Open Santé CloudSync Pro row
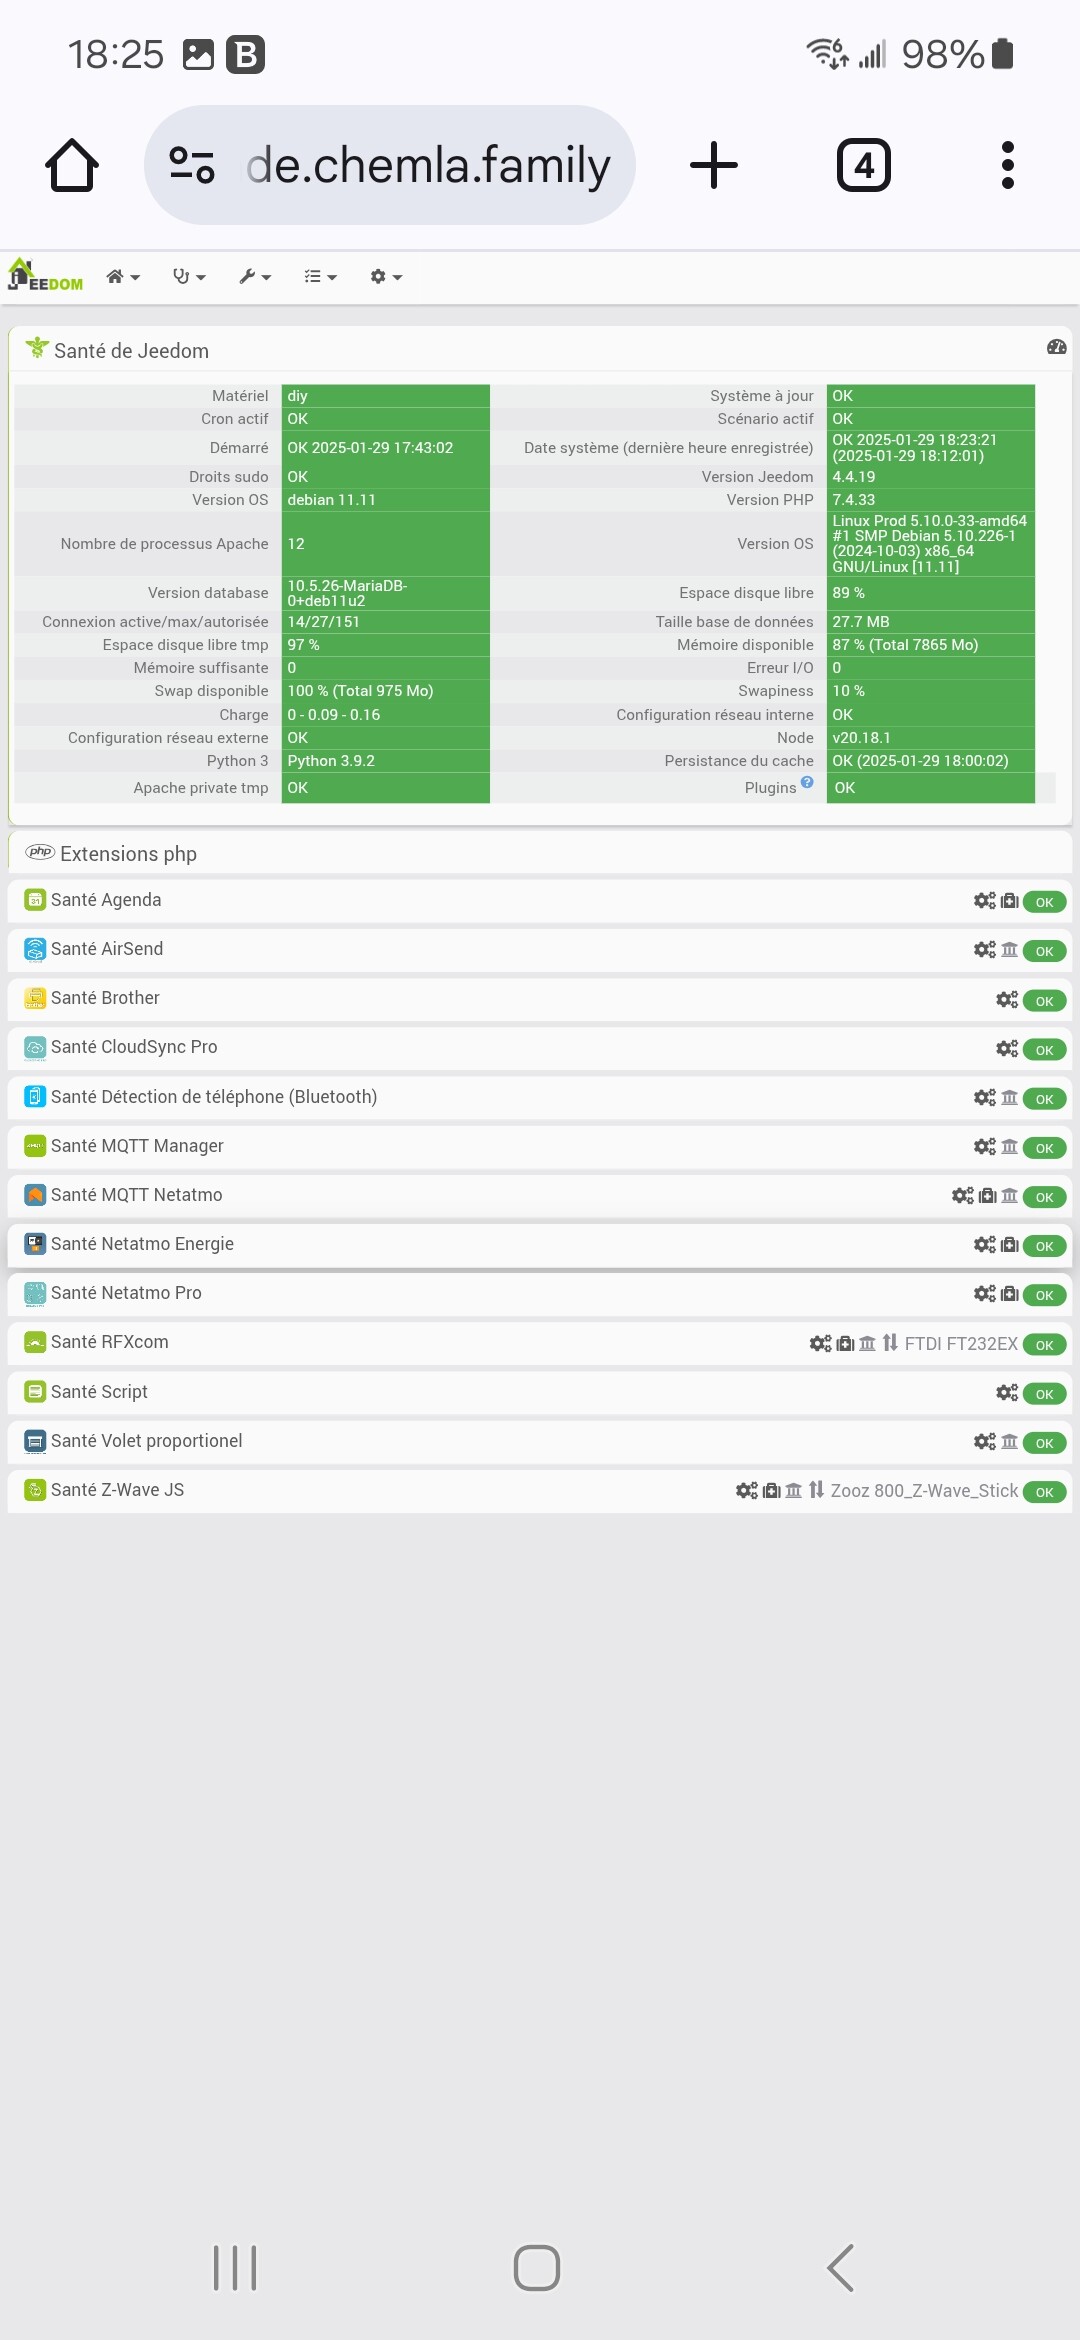1080x2340 pixels. click(x=540, y=1047)
